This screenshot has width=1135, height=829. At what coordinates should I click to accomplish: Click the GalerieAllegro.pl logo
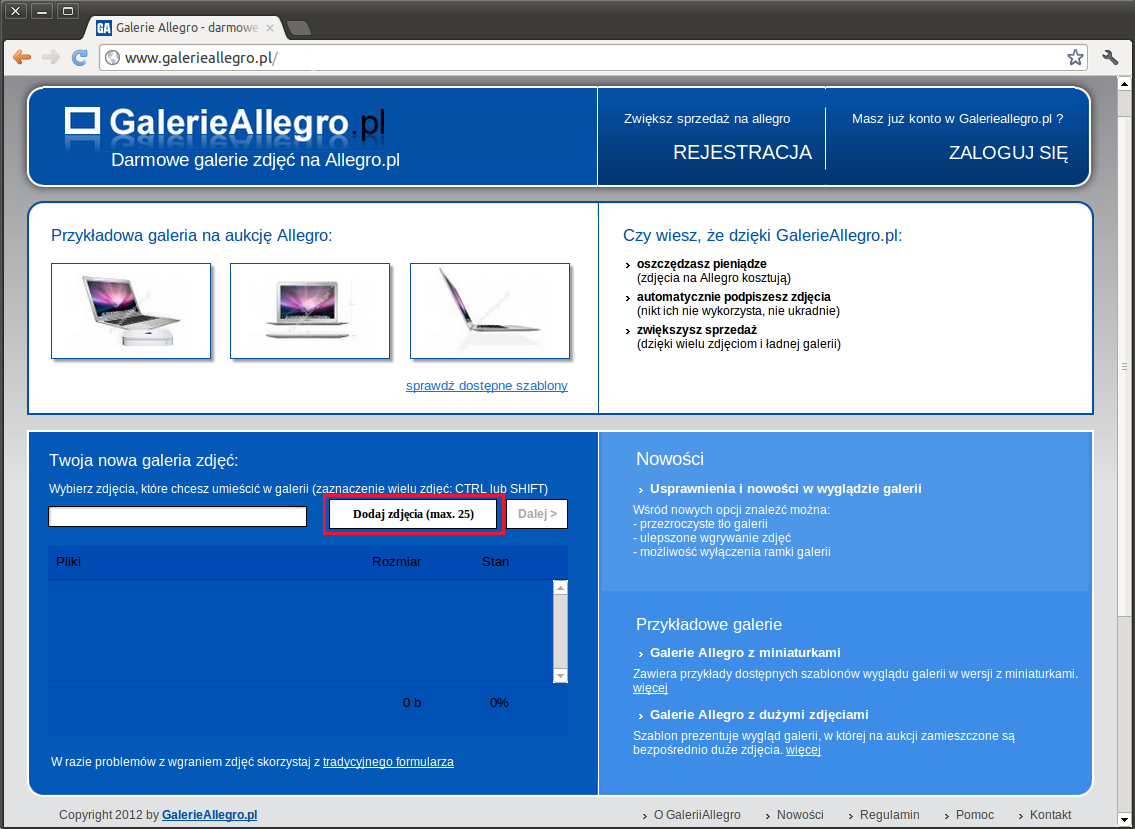pos(225,125)
